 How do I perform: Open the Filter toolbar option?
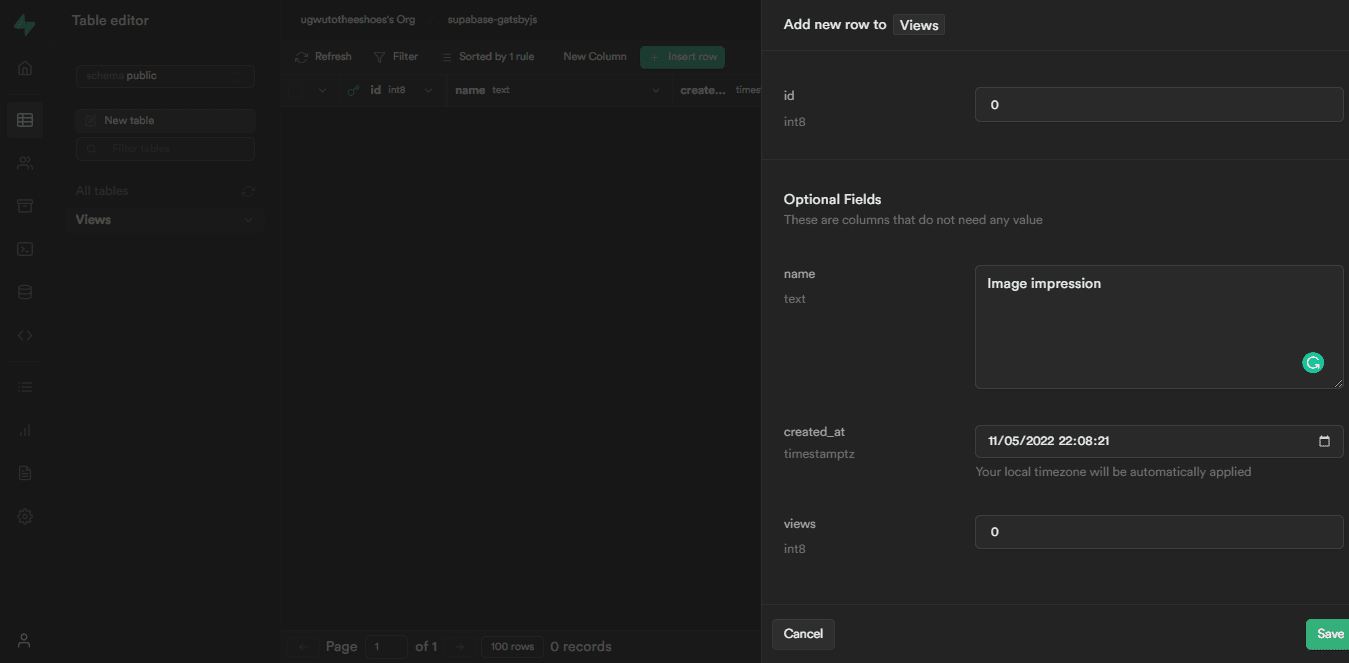coord(396,57)
